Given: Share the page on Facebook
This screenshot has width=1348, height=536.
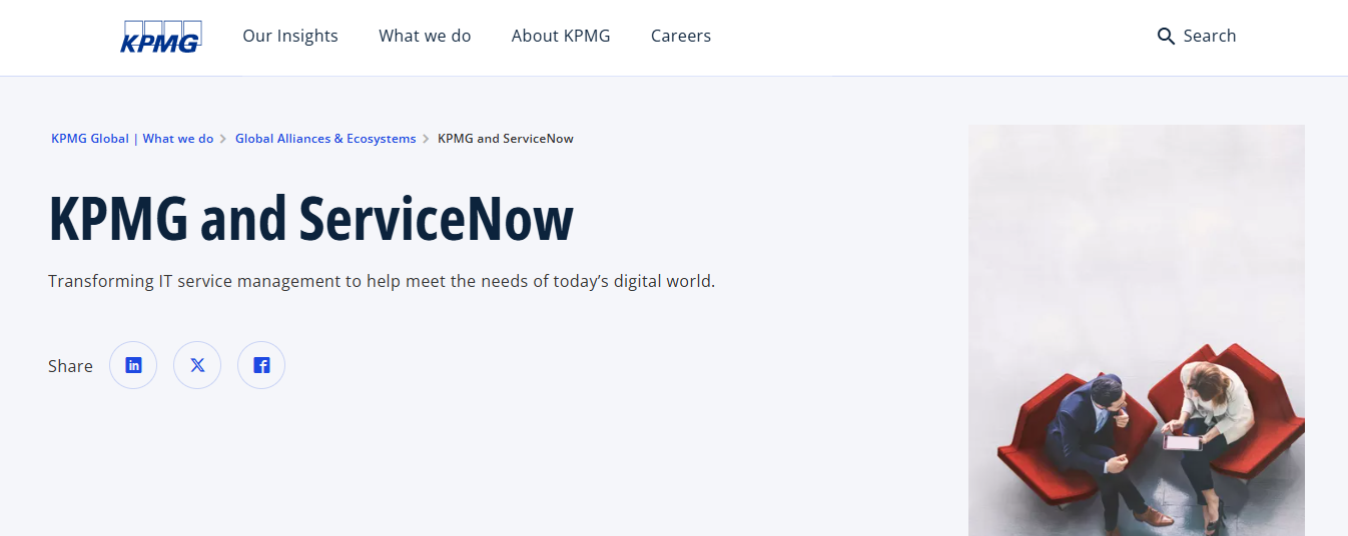Looking at the screenshot, I should point(261,365).
